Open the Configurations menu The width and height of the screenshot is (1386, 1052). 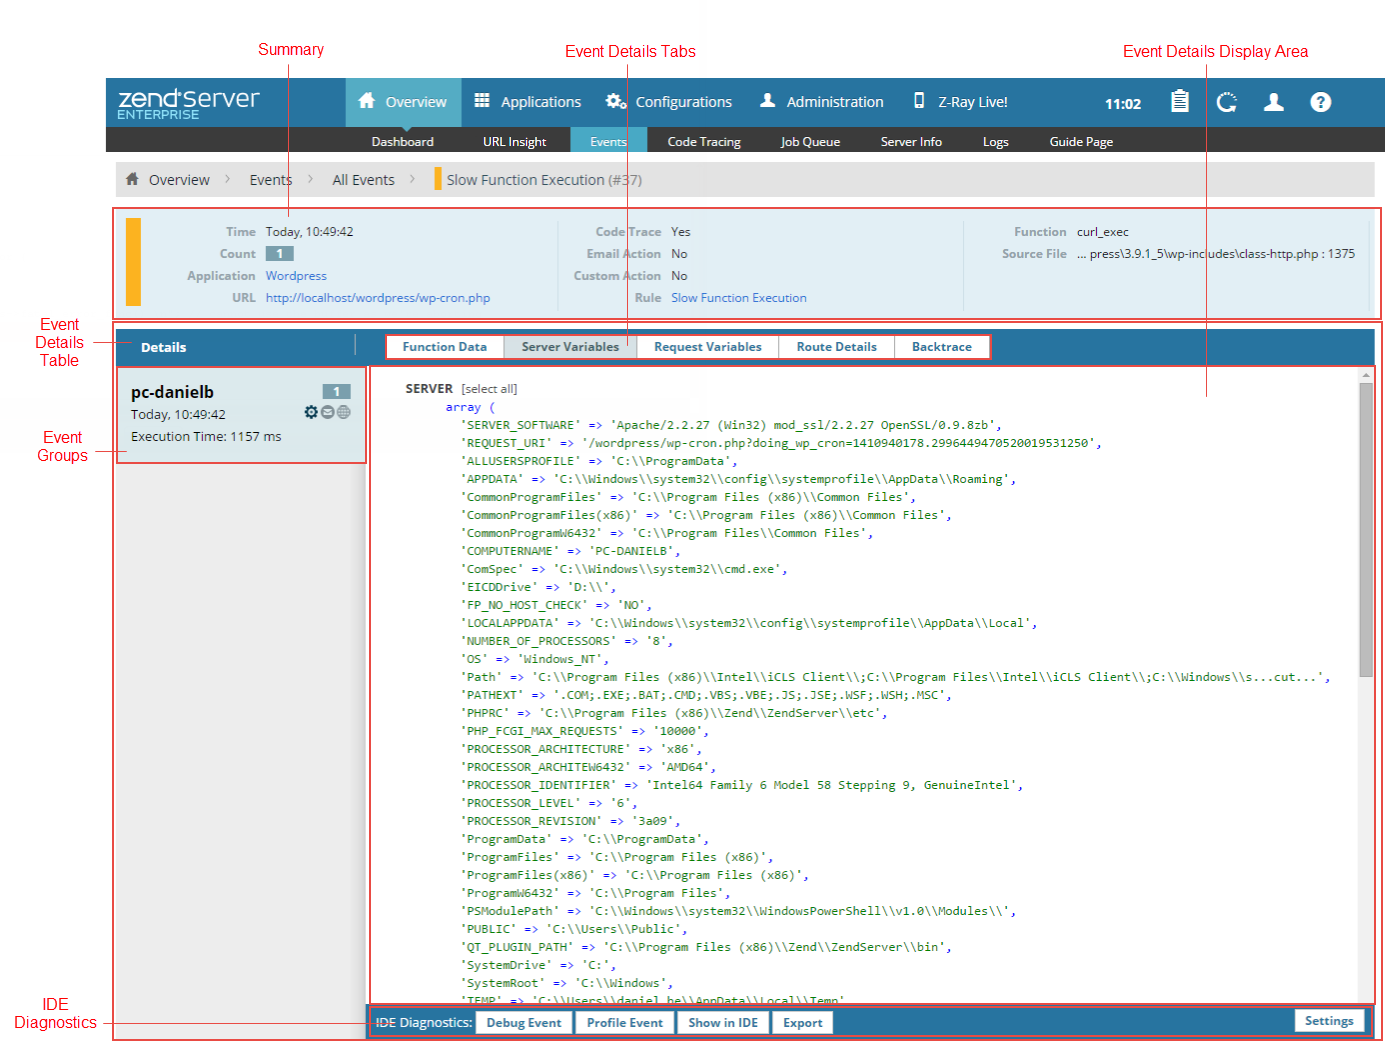pos(670,102)
